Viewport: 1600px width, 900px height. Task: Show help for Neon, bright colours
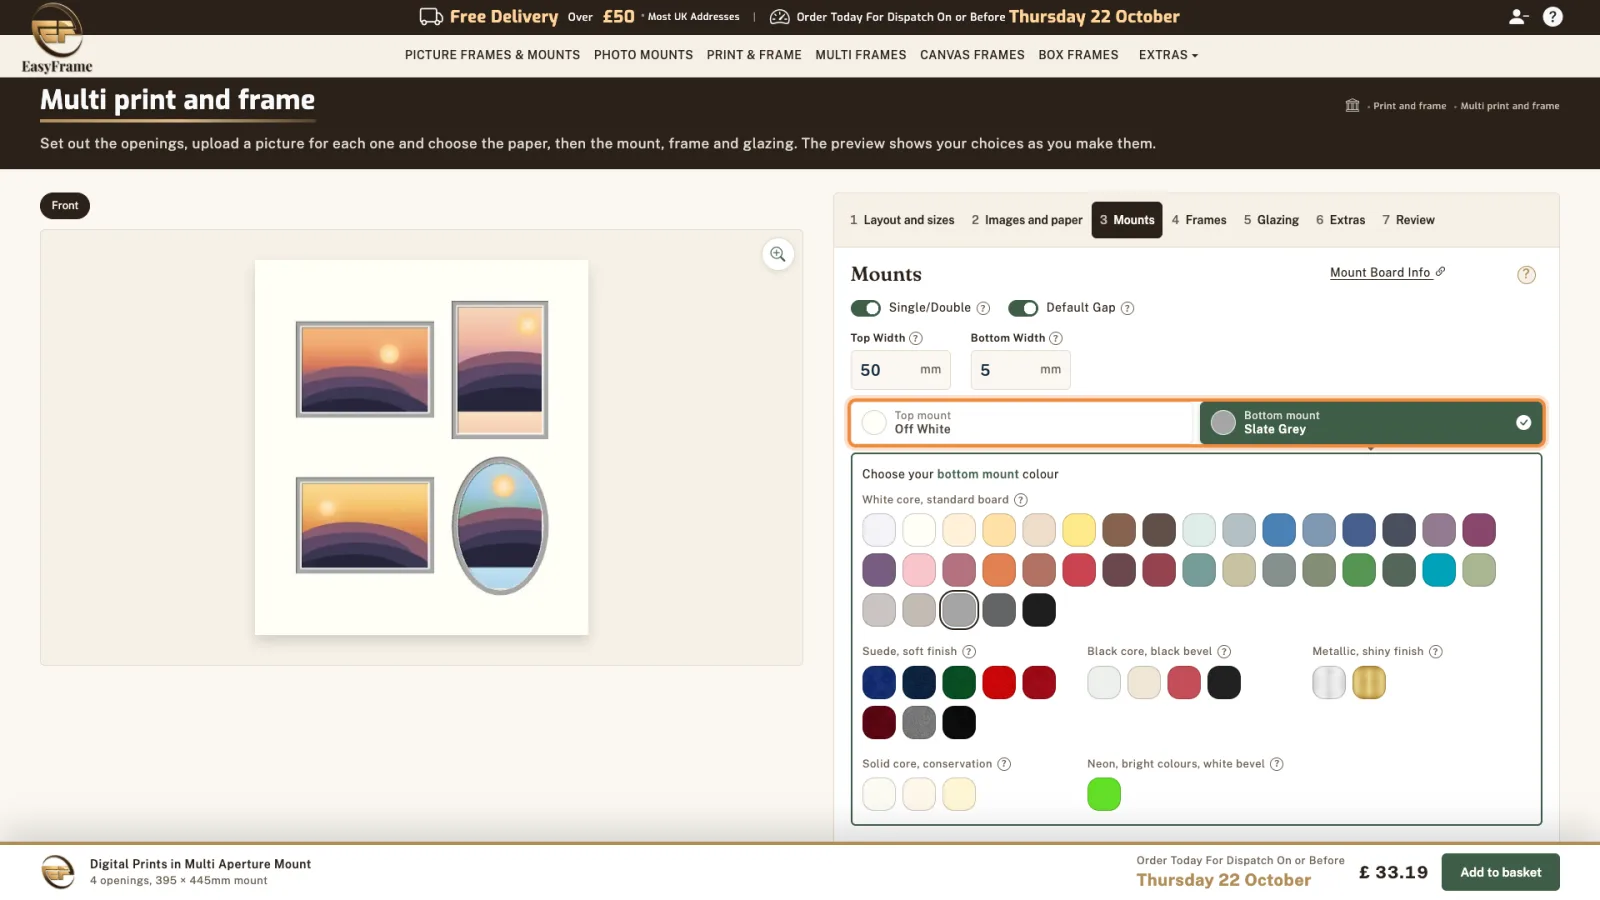point(1276,764)
